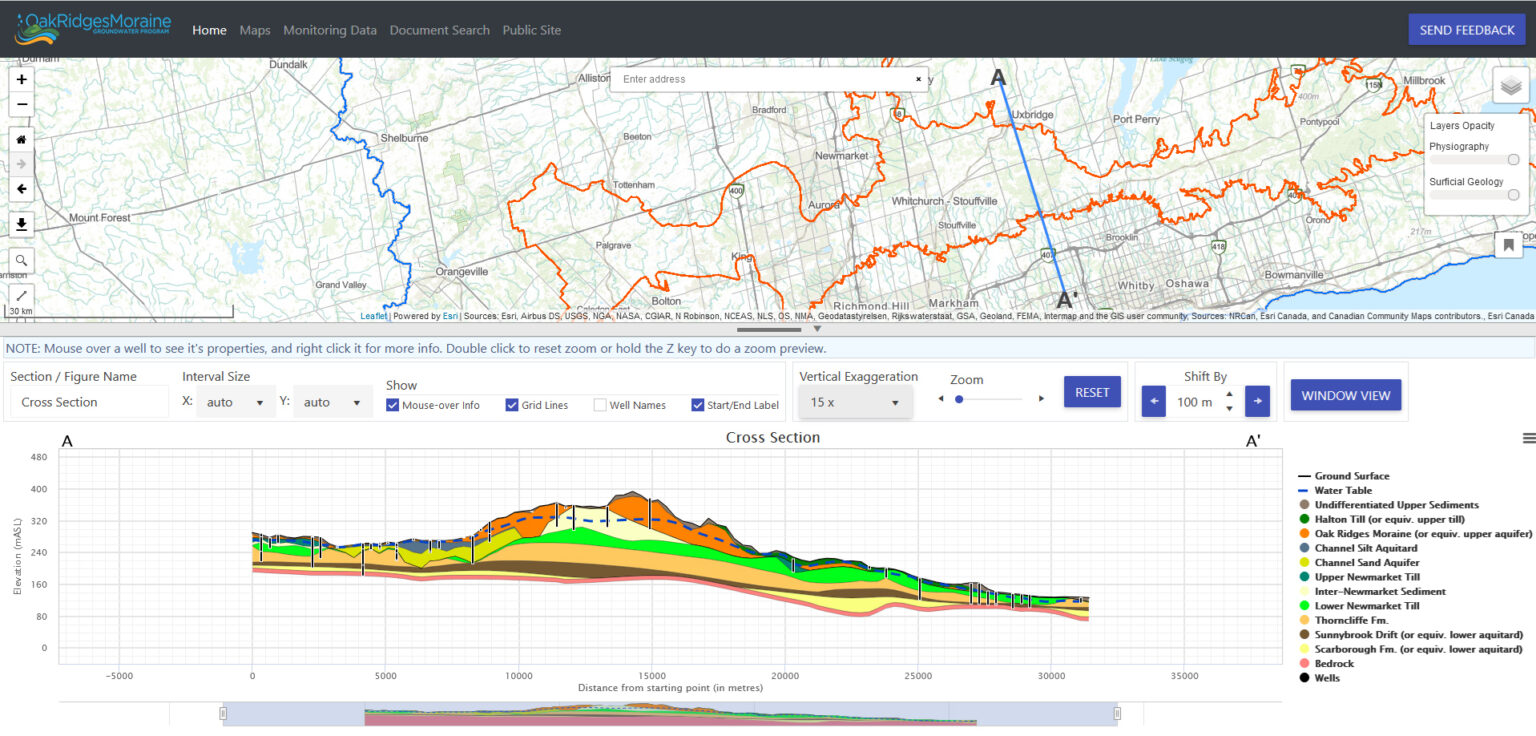Click the back navigation arrow icon
Viewport: 1536px width, 736px height.
coord(21,188)
